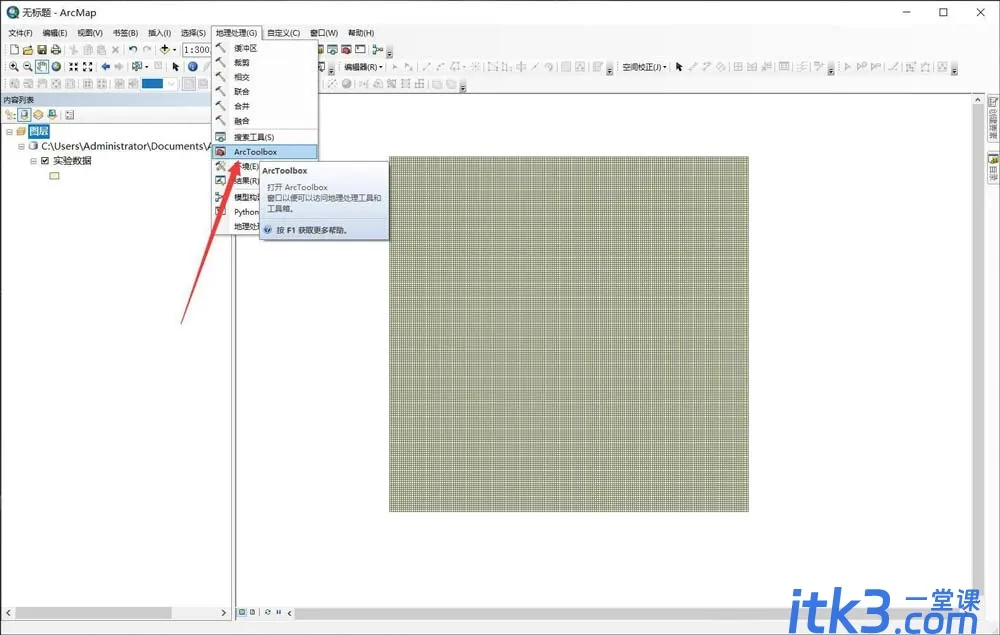Open the 书签(B) menu
The image size is (1000, 635).
coord(125,33)
